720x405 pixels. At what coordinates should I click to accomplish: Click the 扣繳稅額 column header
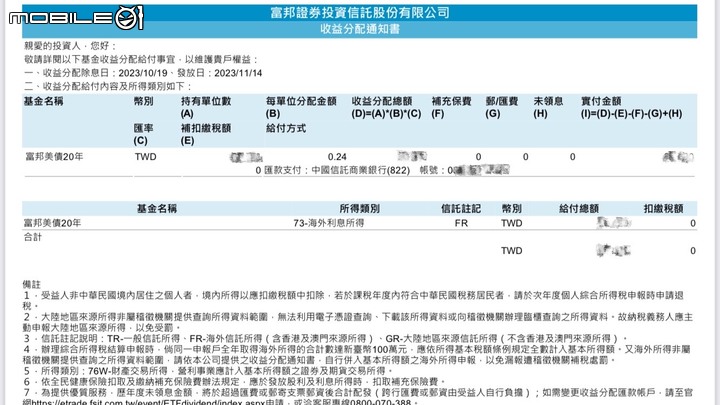coord(664,209)
